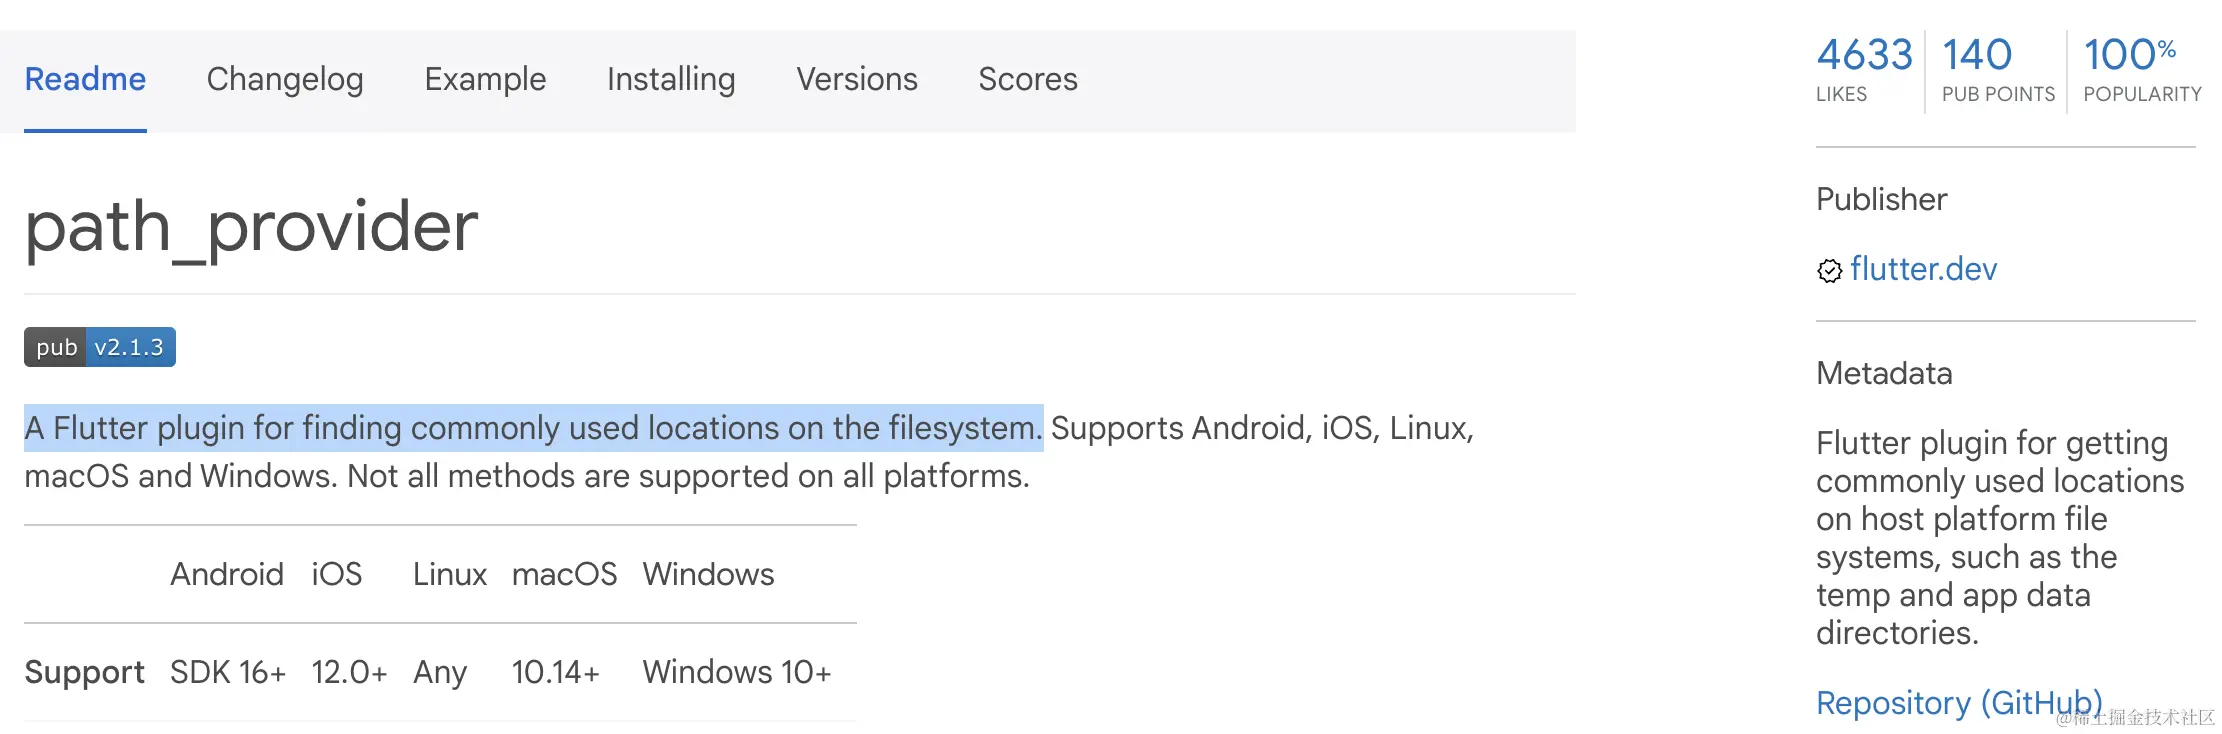This screenshot has height=734, width=2222.
Task: Switch to the Changelog tab
Action: pyautogui.click(x=284, y=79)
